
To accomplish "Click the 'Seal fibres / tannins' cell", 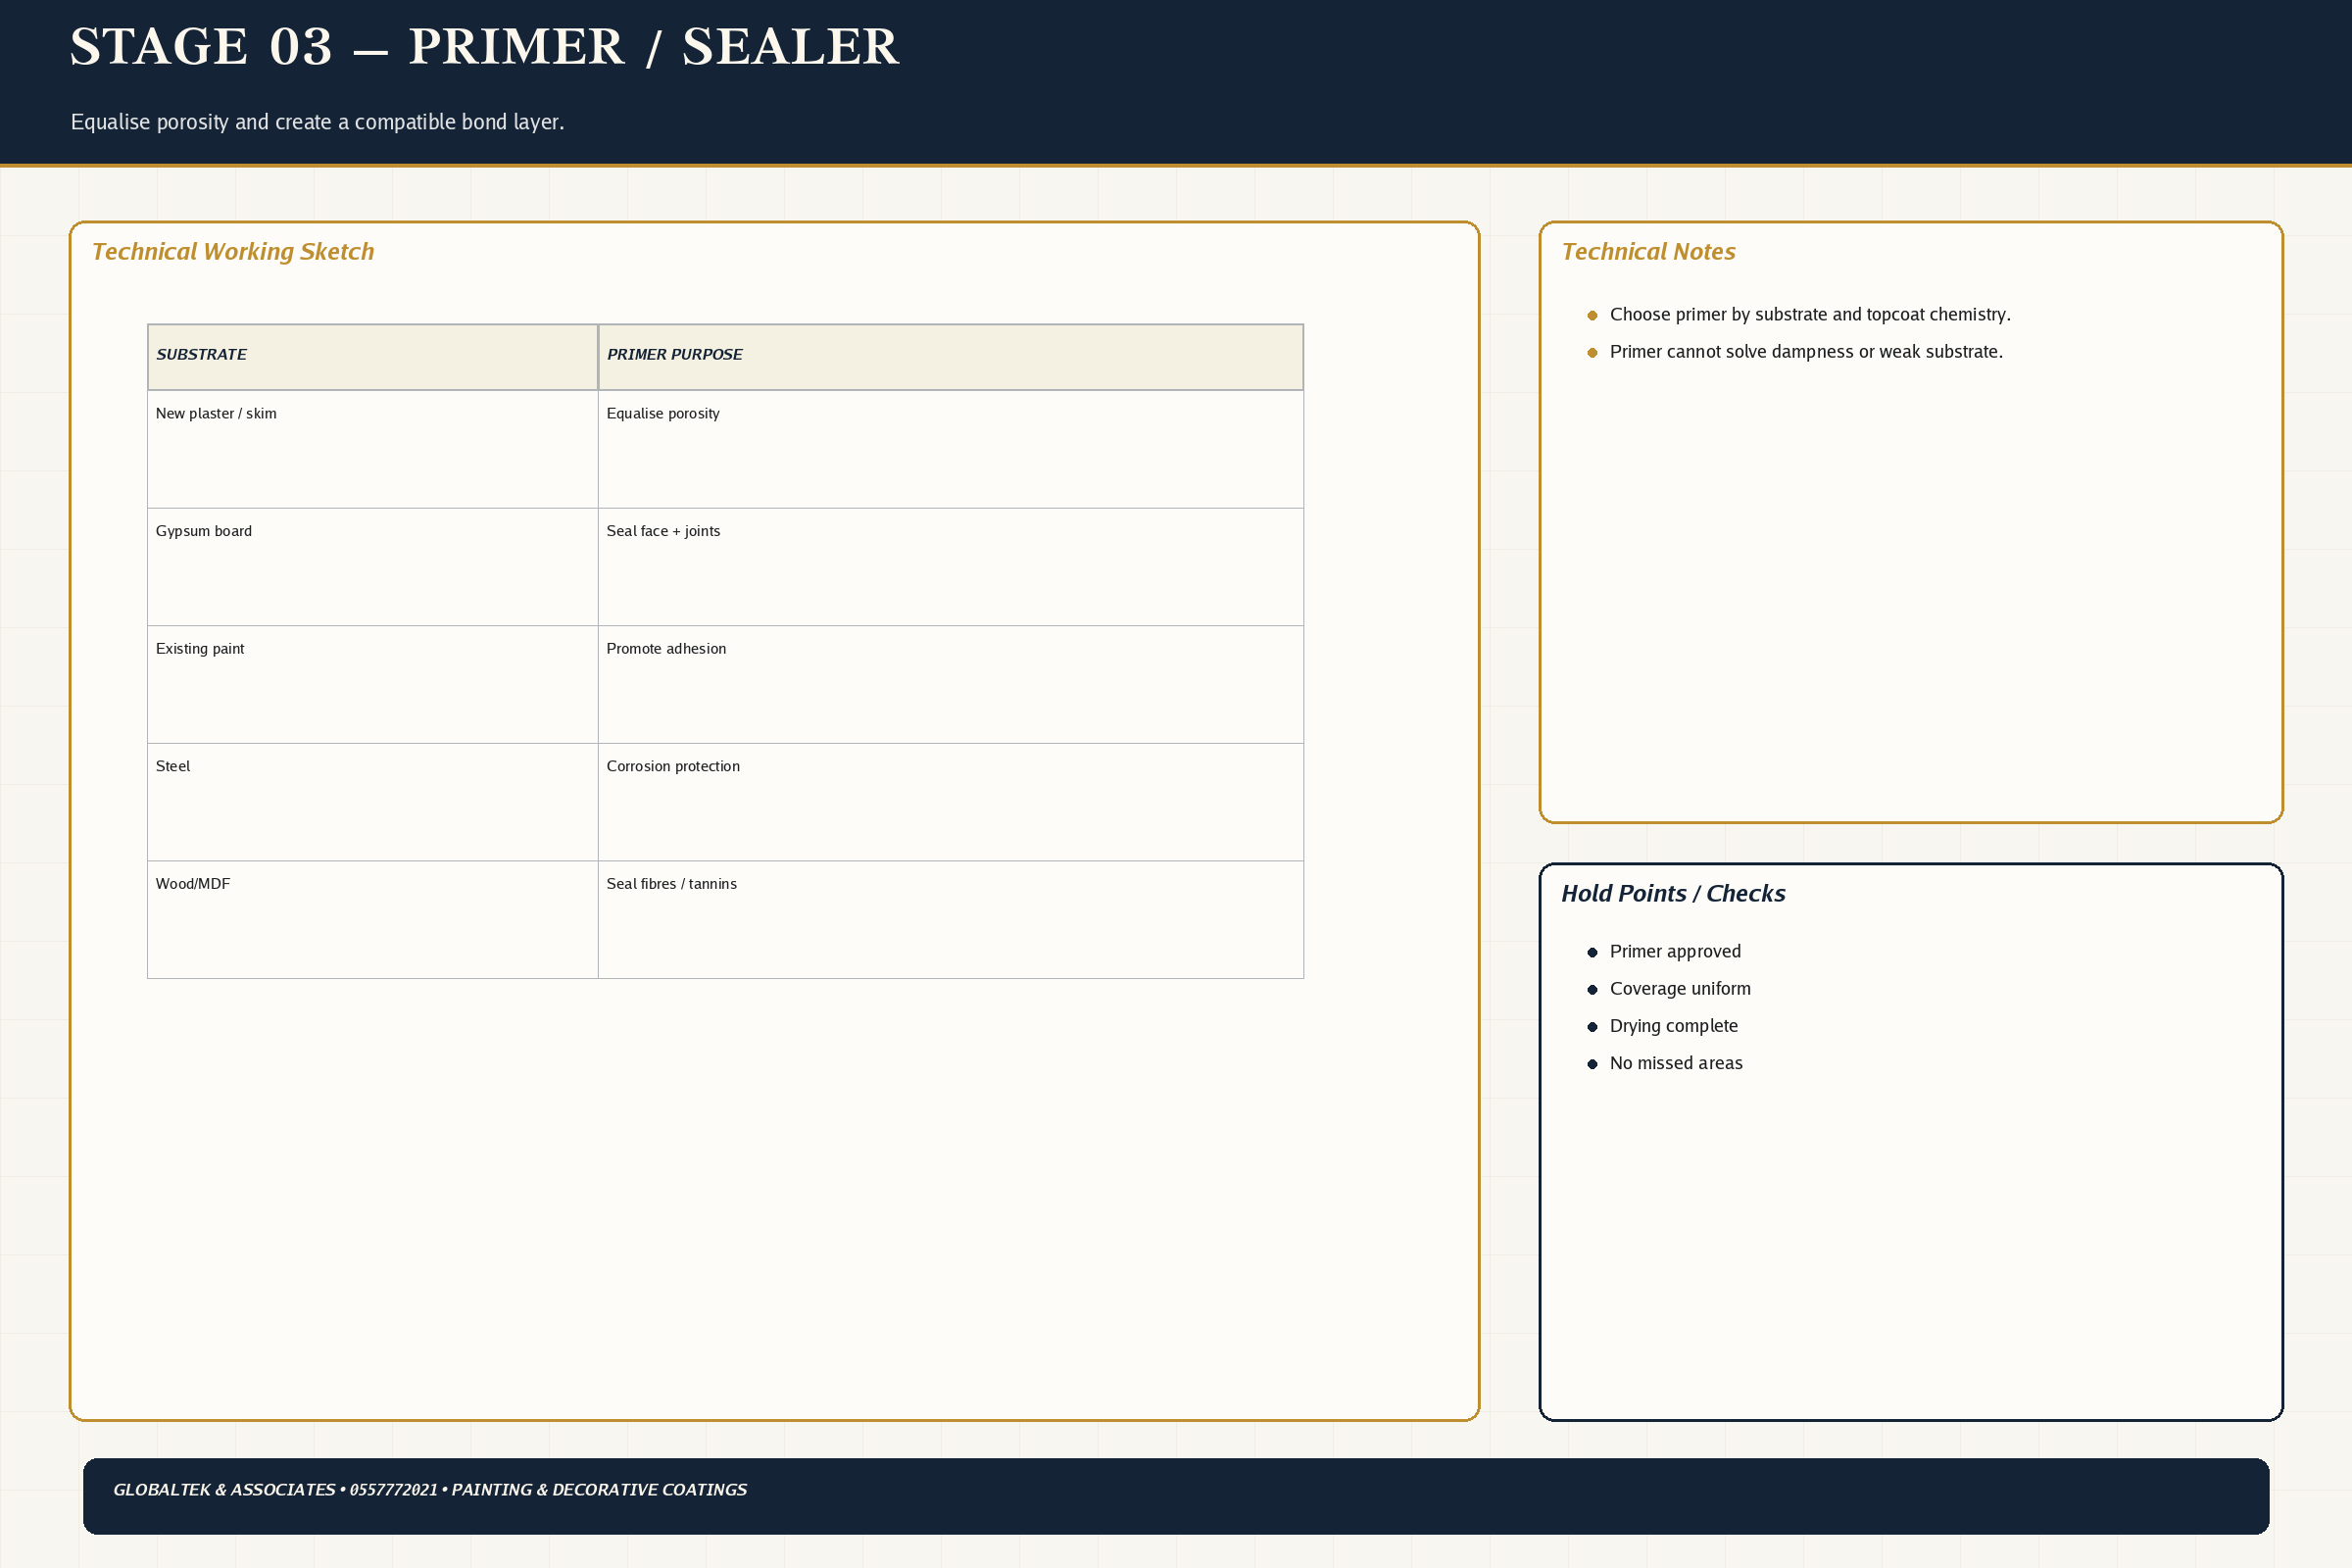I will pyautogui.click(x=951, y=920).
